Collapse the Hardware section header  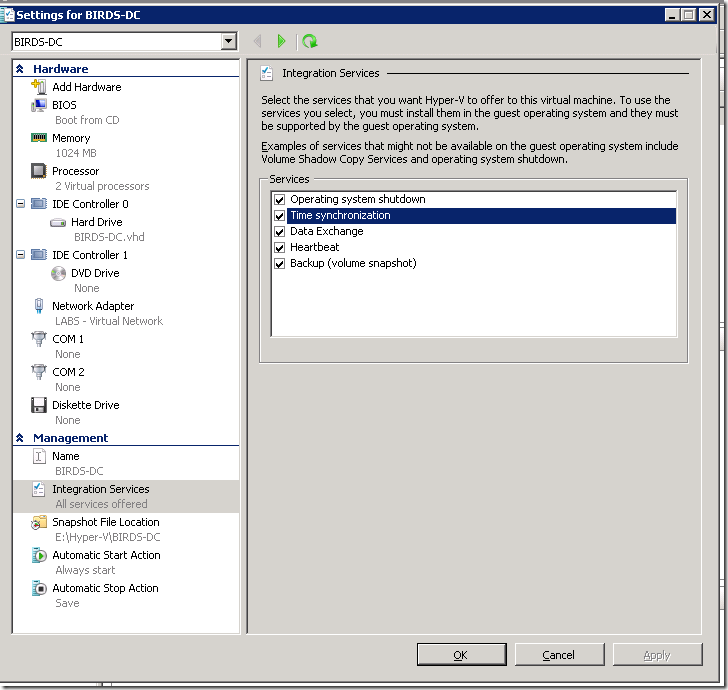(20, 69)
